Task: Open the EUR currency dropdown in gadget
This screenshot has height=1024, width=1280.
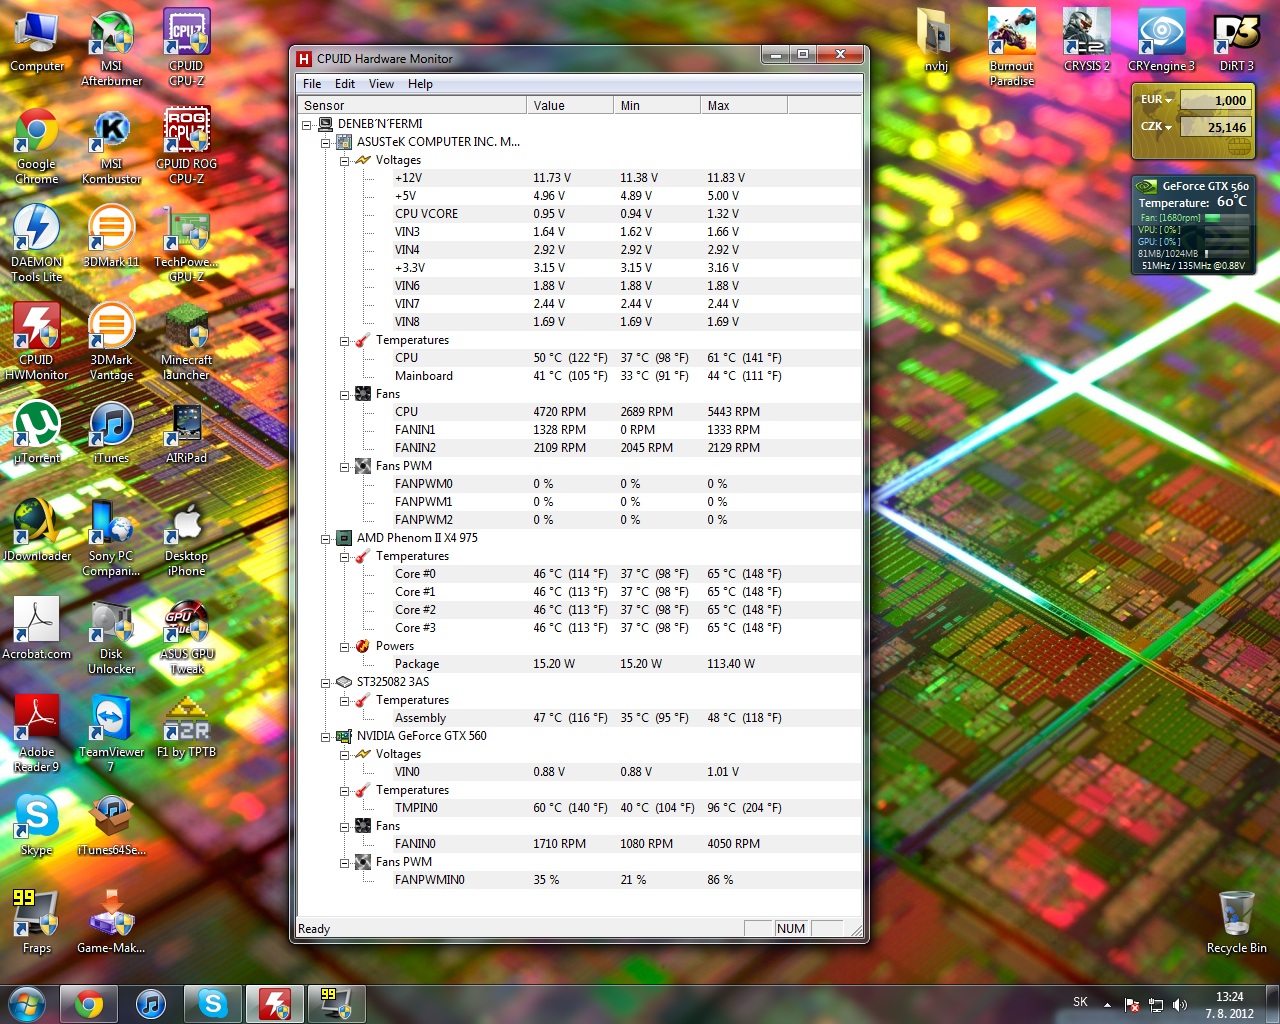Action: coord(1157,100)
